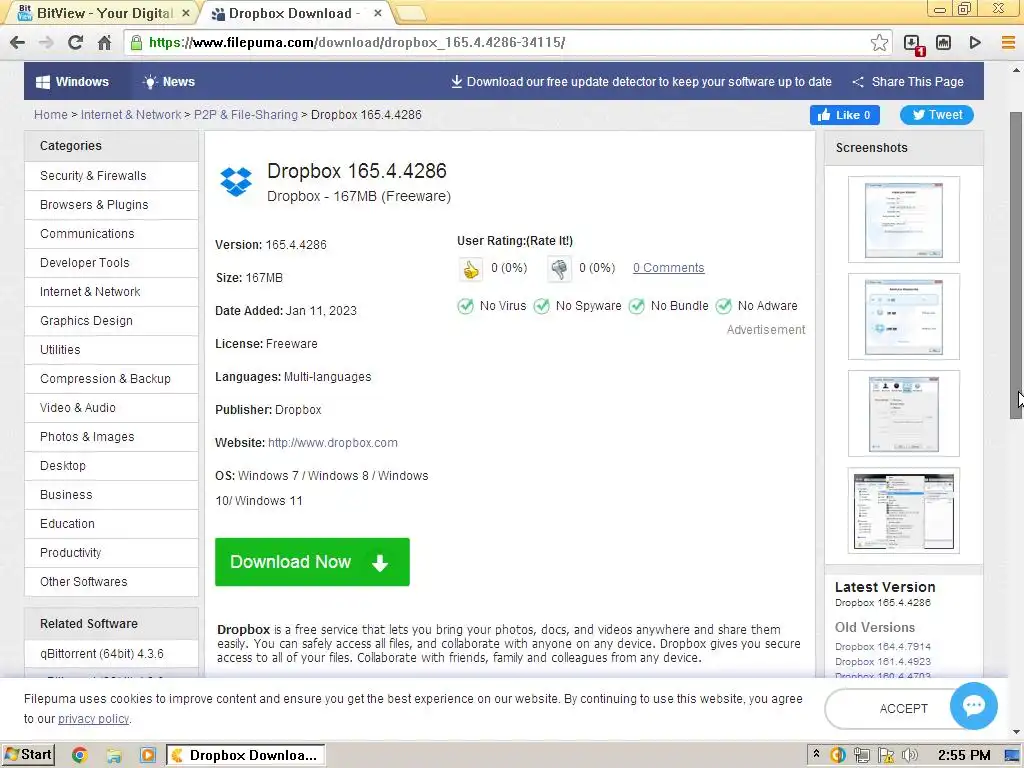
Task: Go to Home breadcrumb link
Action: pos(51,115)
